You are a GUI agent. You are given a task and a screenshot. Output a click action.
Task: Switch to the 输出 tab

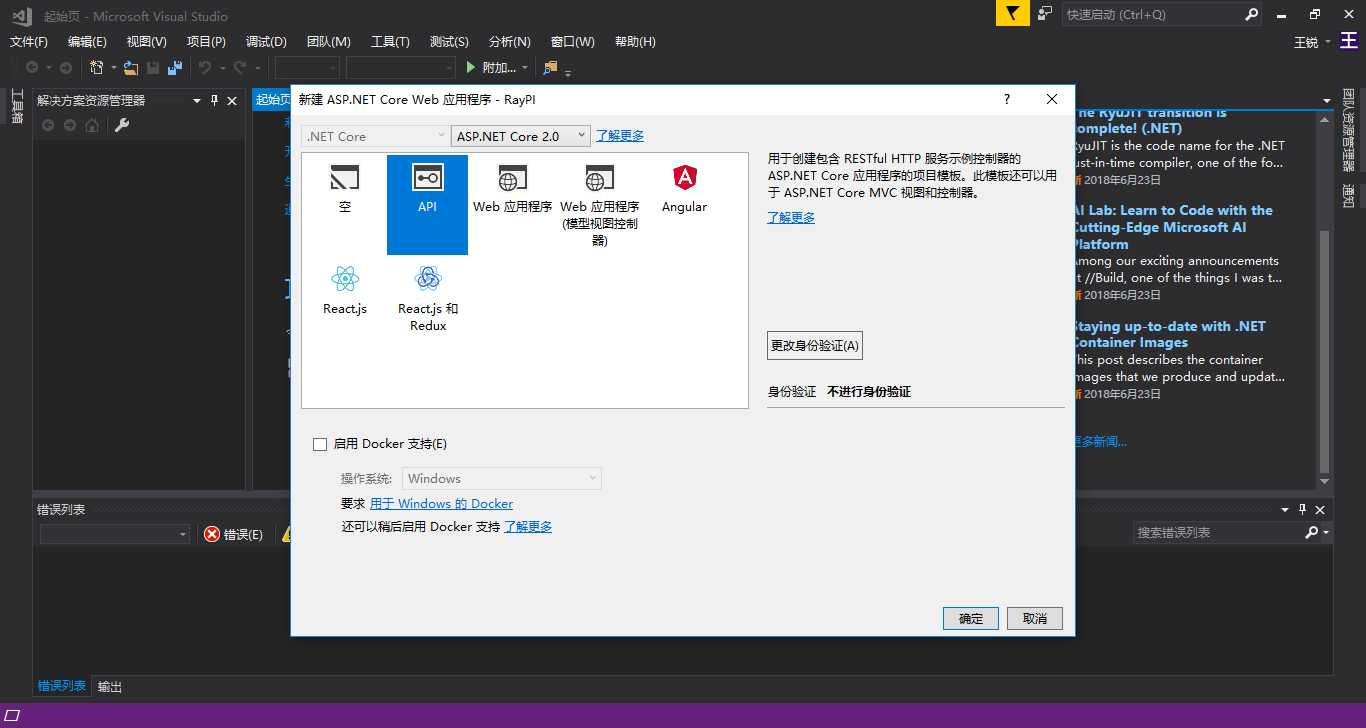pos(110,687)
